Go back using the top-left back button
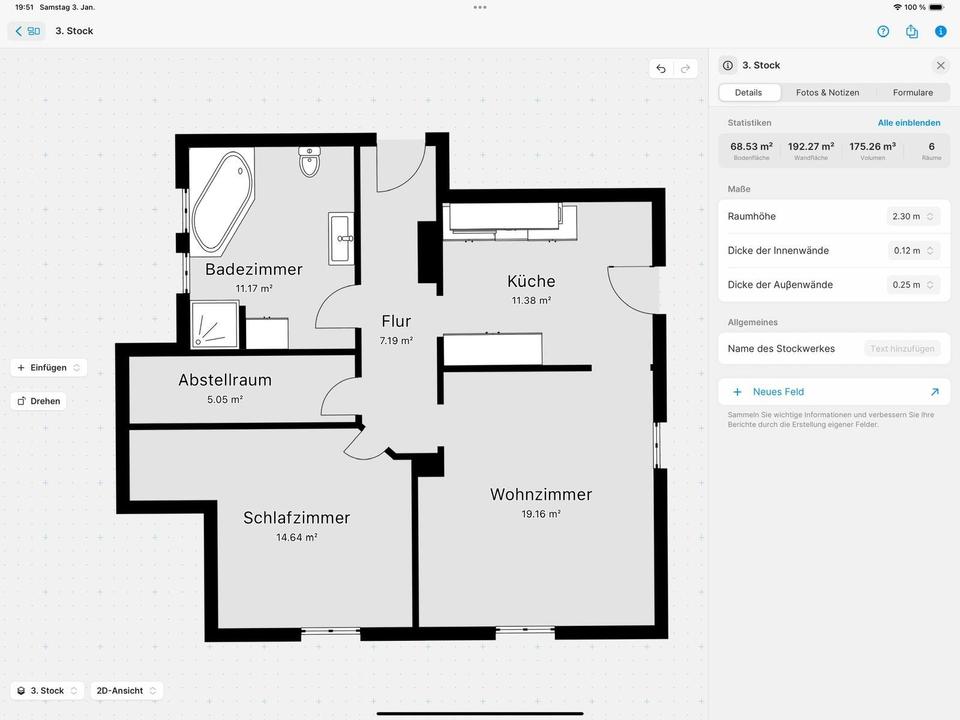The image size is (960, 720). (x=27, y=31)
